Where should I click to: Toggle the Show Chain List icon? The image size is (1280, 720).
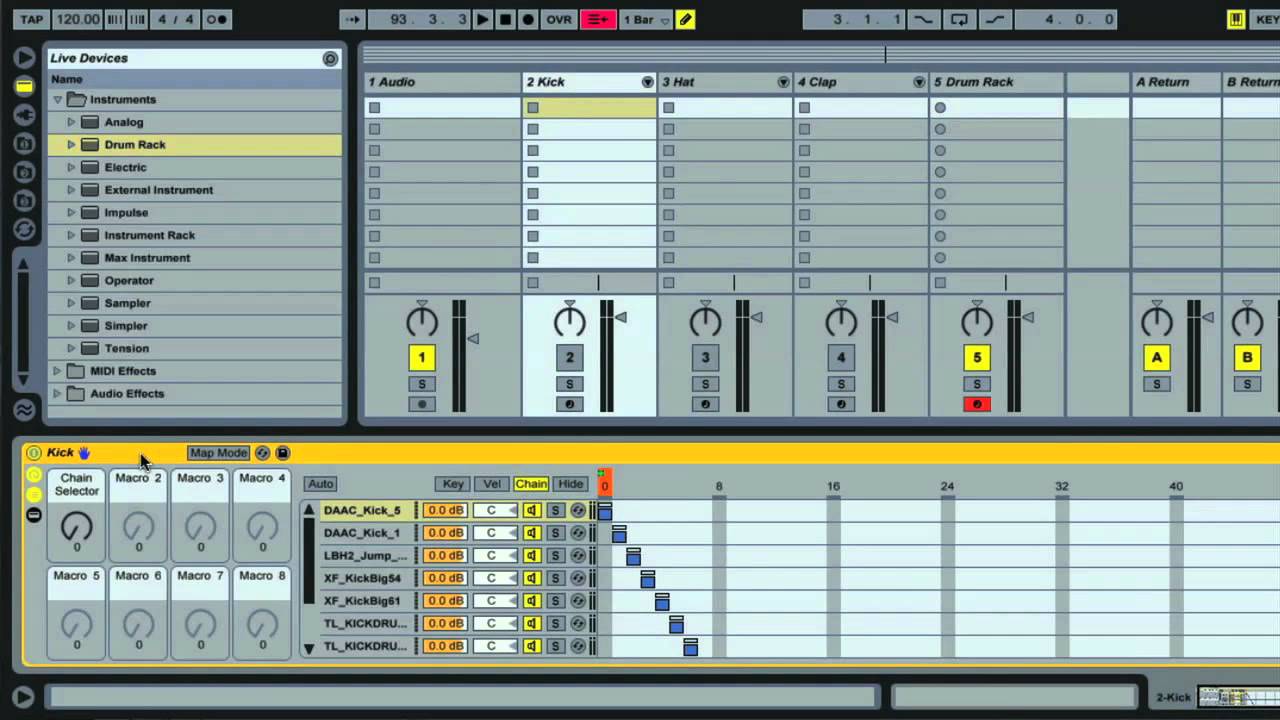[x=34, y=495]
